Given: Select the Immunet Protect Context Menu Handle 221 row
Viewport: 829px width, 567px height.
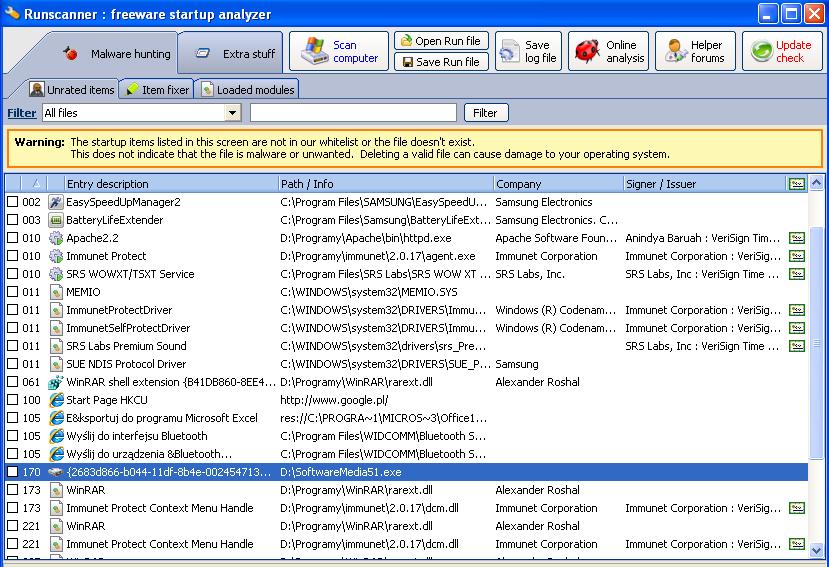Looking at the screenshot, I should pyautogui.click(x=406, y=544).
